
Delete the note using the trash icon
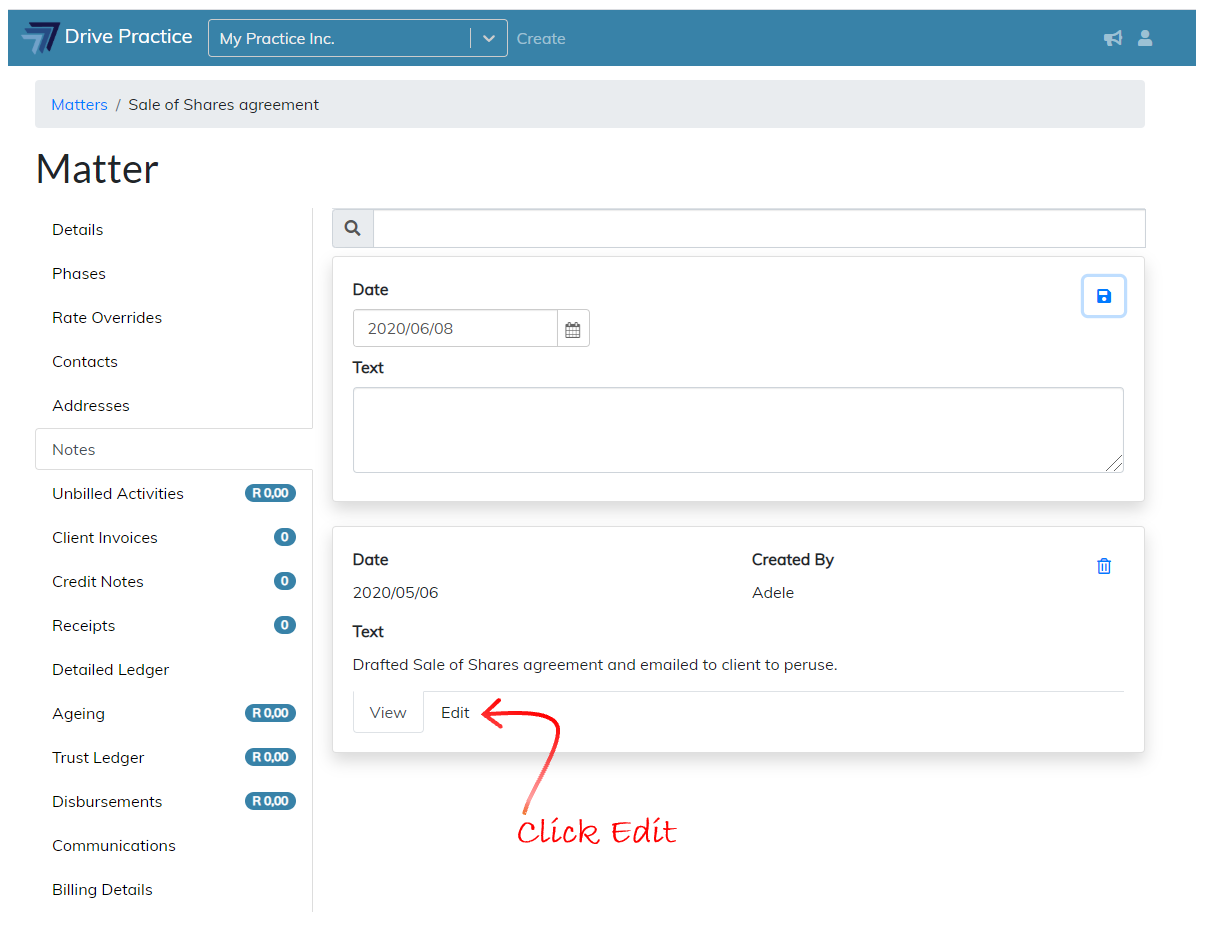pyautogui.click(x=1103, y=566)
